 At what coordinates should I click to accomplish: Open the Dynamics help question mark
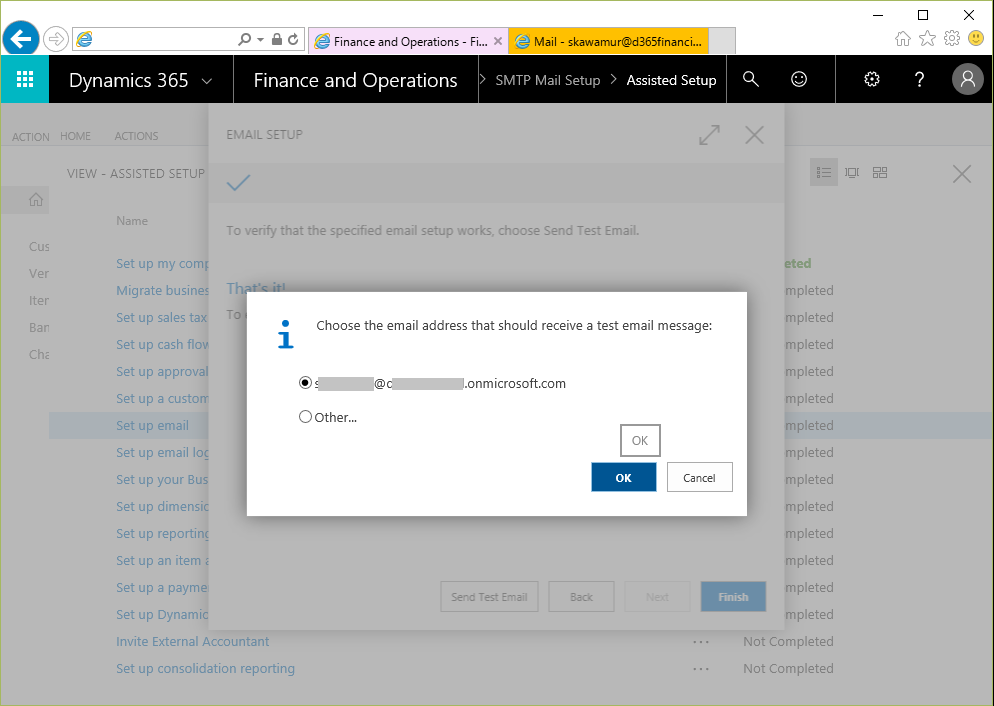[919, 79]
